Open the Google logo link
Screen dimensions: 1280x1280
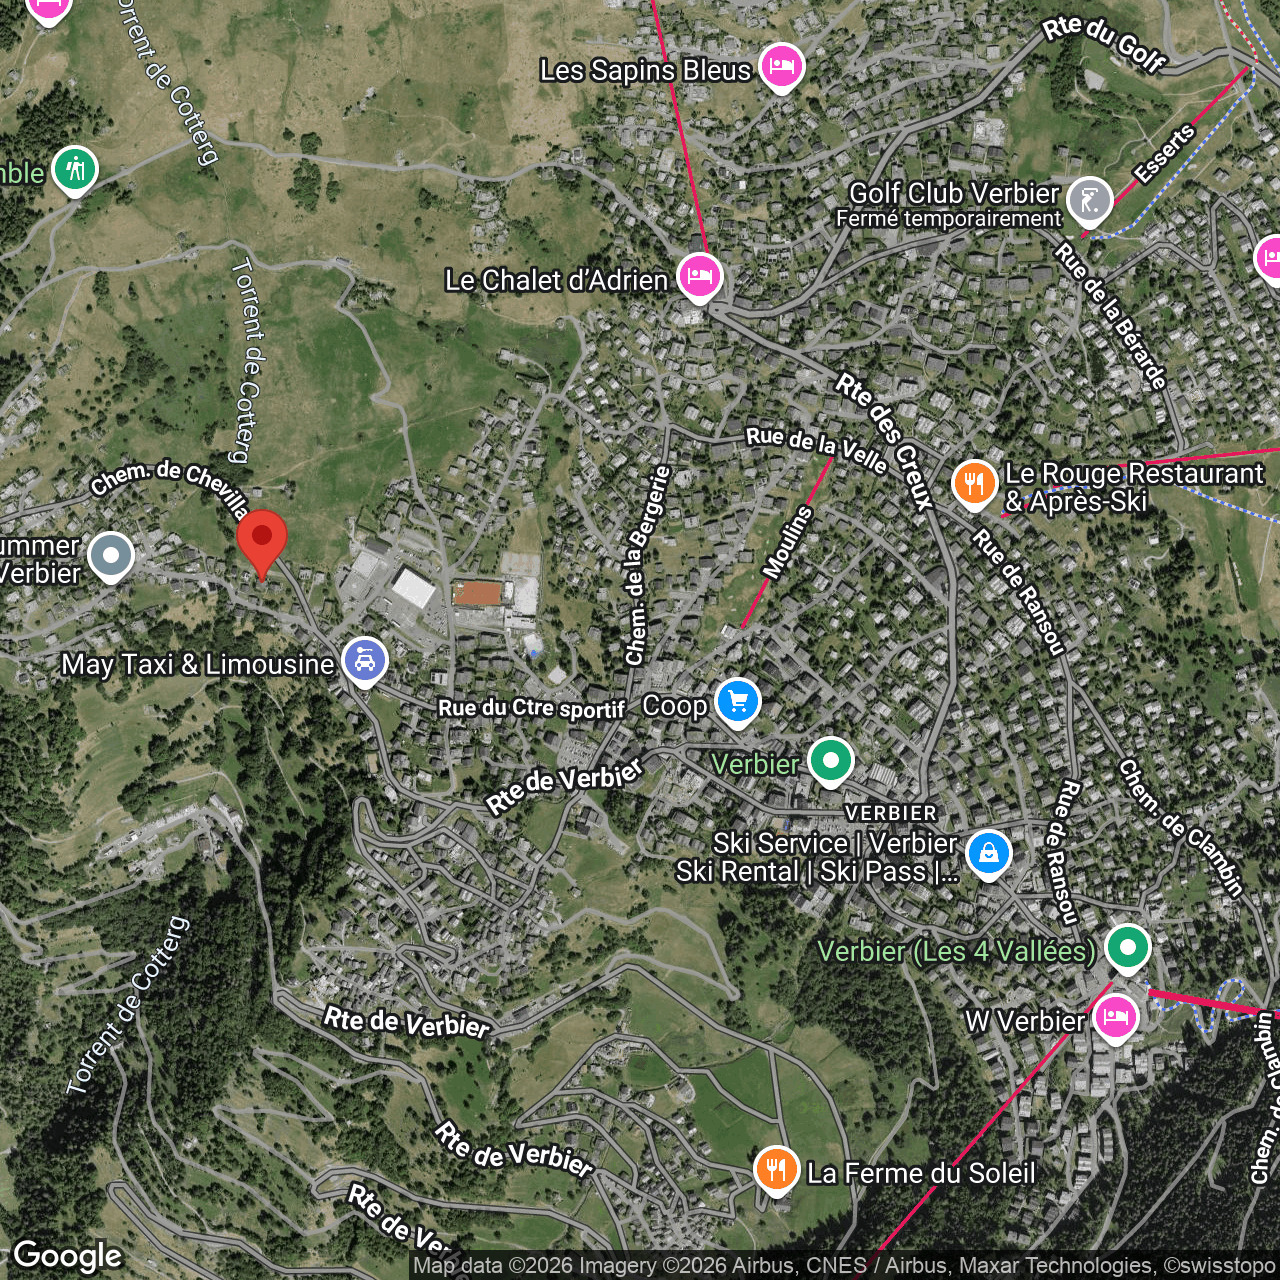pos(68,1256)
